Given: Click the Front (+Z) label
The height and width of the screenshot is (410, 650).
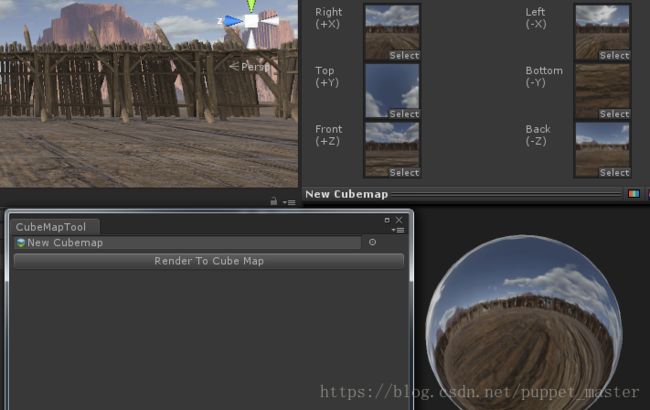Looking at the screenshot, I should (x=328, y=135).
